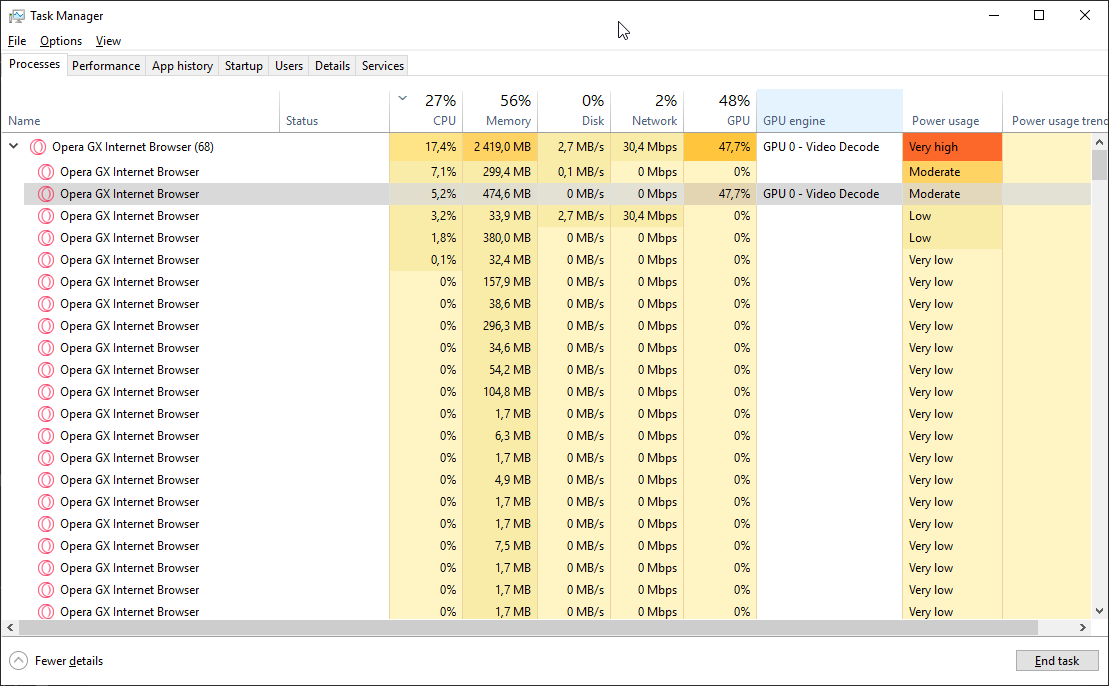Image resolution: width=1109 pixels, height=686 pixels.
Task: Click the 2,7 MB/s disk cell in group row
Action: [574, 147]
